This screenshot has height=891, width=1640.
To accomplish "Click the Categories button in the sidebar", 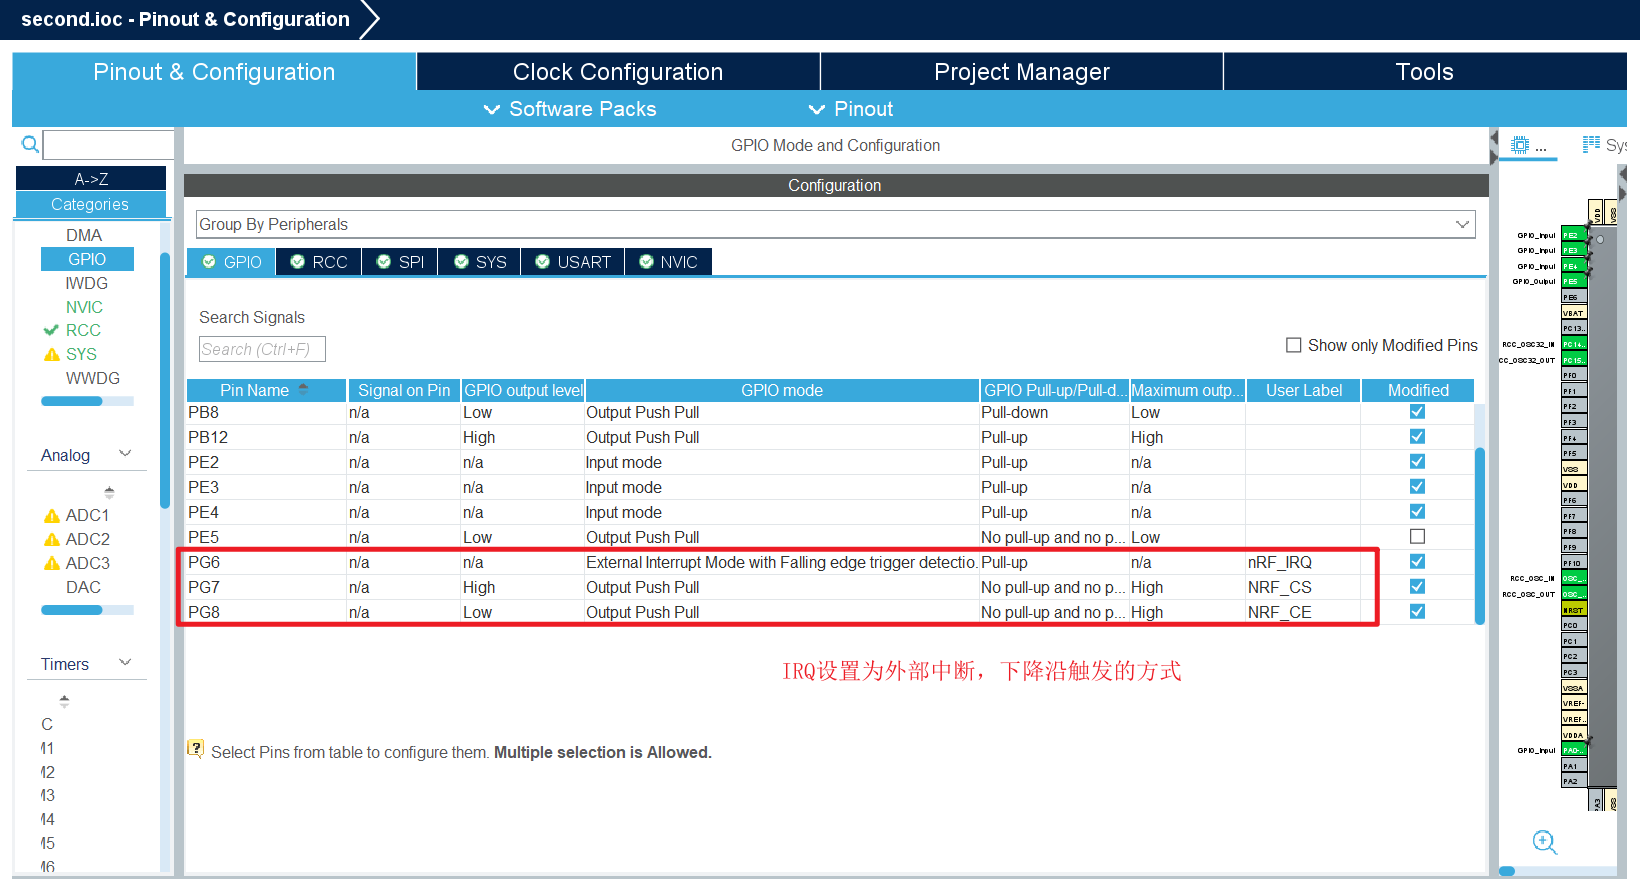I will pyautogui.click(x=91, y=204).
